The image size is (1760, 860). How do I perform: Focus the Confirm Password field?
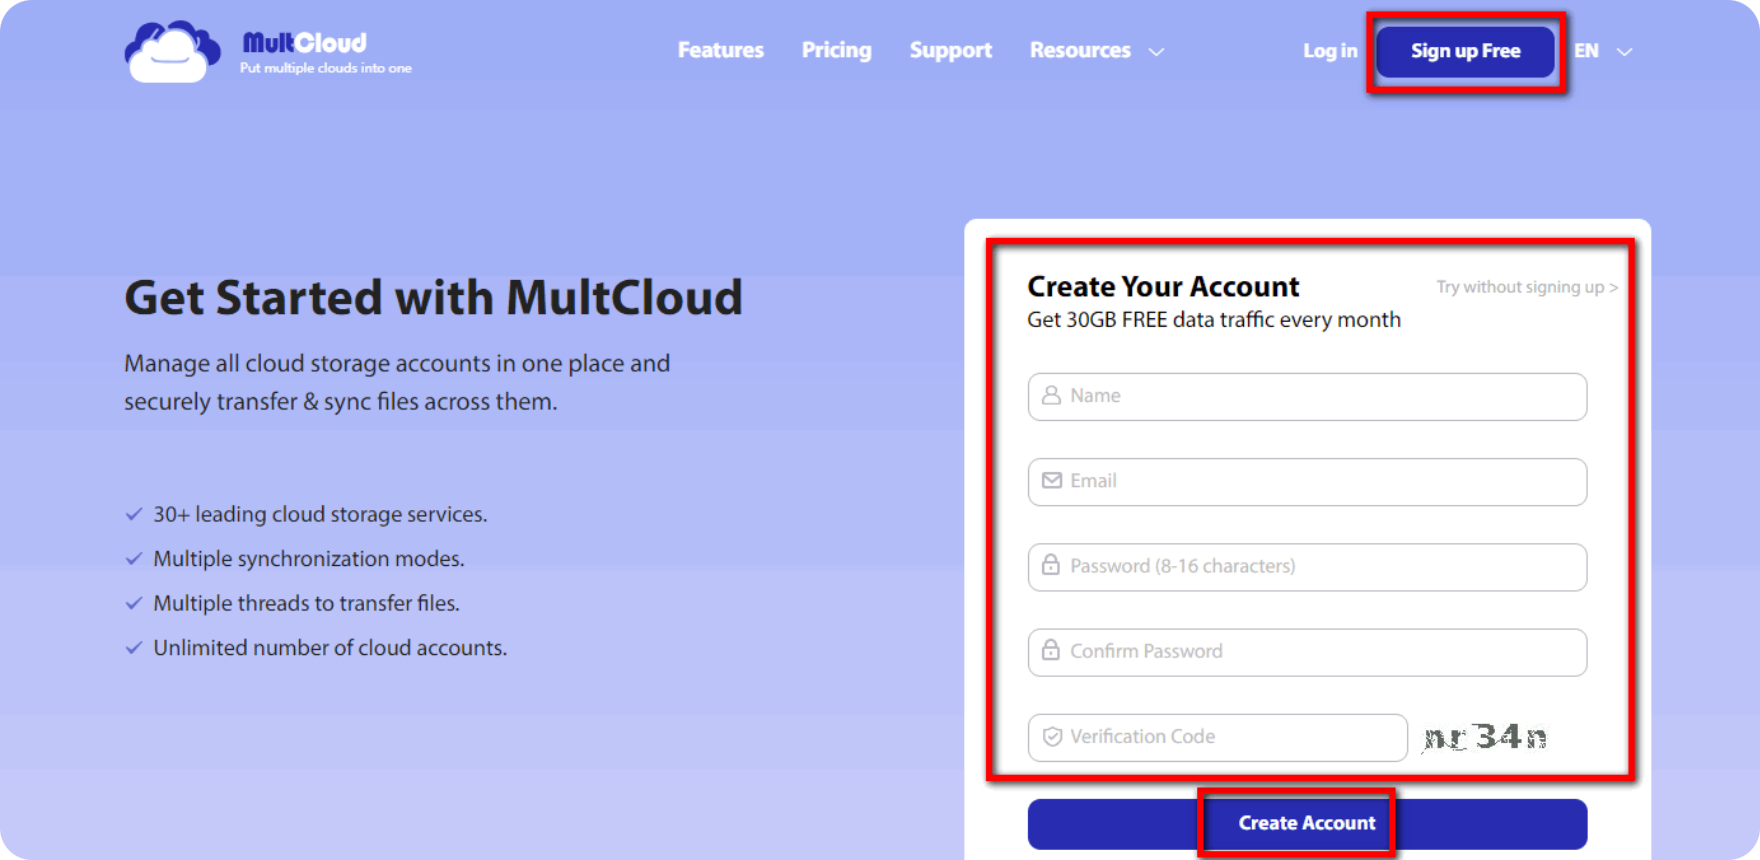point(1307,652)
